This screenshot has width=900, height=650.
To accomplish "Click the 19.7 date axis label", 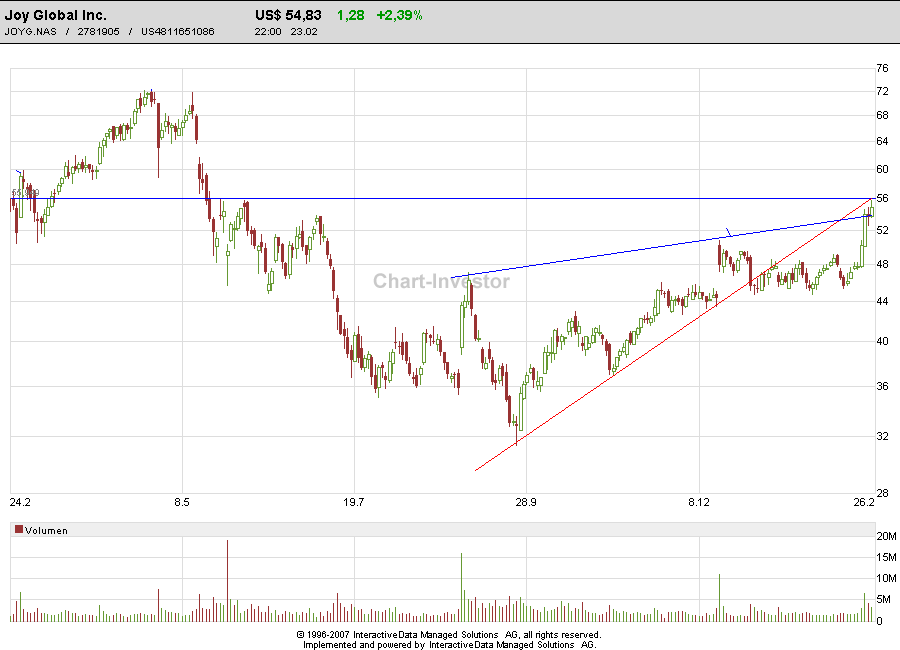I will pos(353,502).
